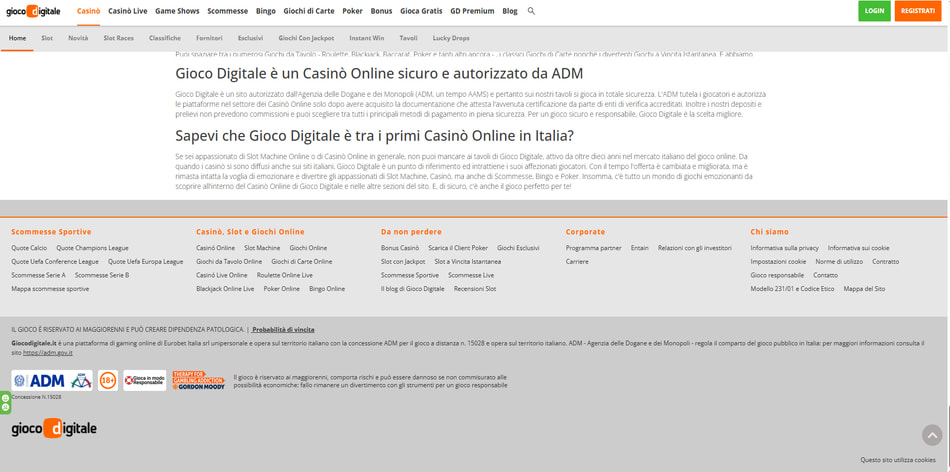The image size is (950, 472).
Task: Follow the Probabilità di vincita link
Action: [x=283, y=330]
